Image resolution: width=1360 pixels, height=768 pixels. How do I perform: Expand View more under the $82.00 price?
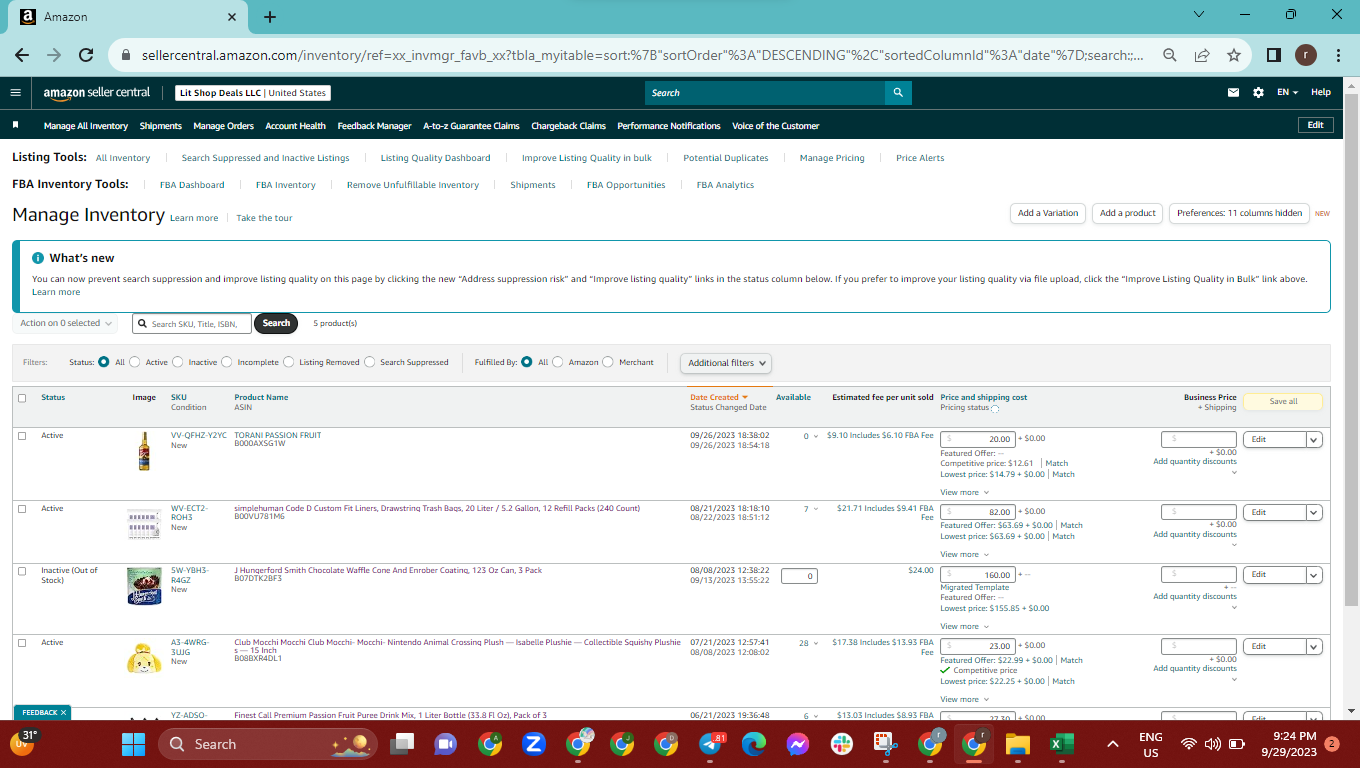pyautogui.click(x=964, y=554)
